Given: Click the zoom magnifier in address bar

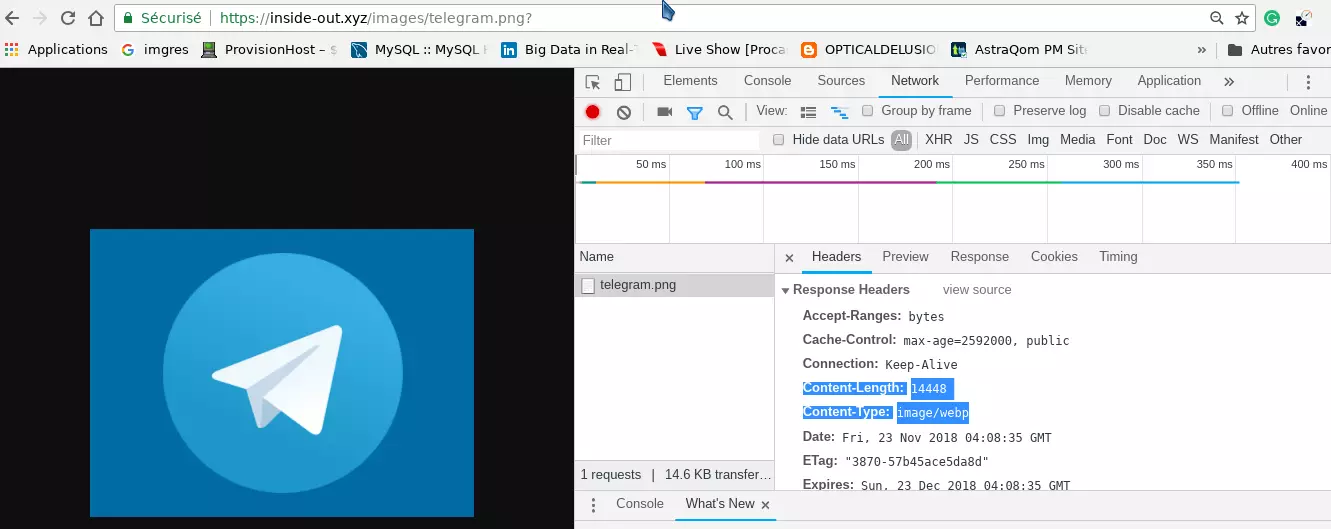Looking at the screenshot, I should (1217, 18).
